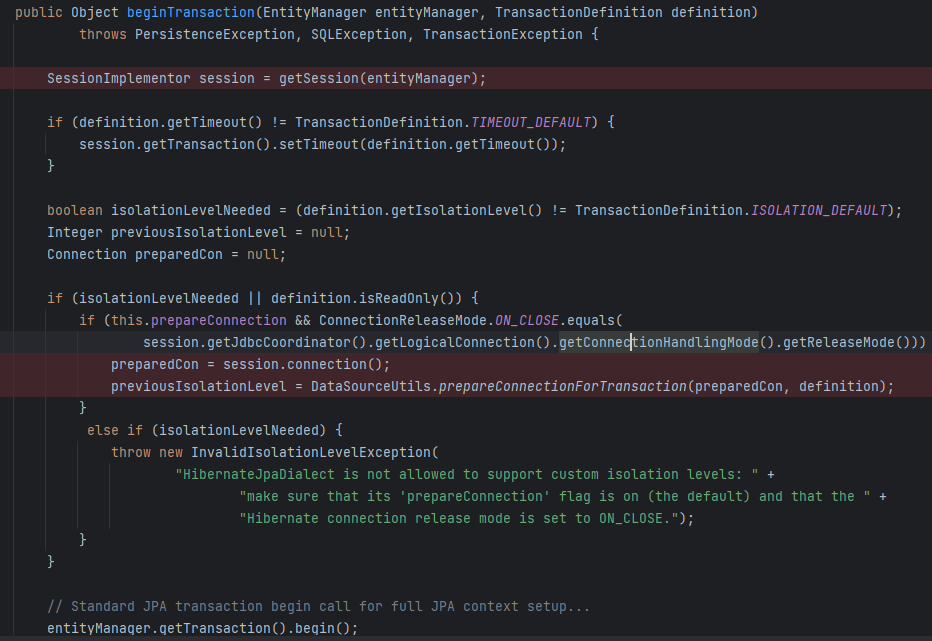Click highlighted getConnectionHandlingMode call
Image resolution: width=932 pixels, height=641 pixels.
(659, 343)
